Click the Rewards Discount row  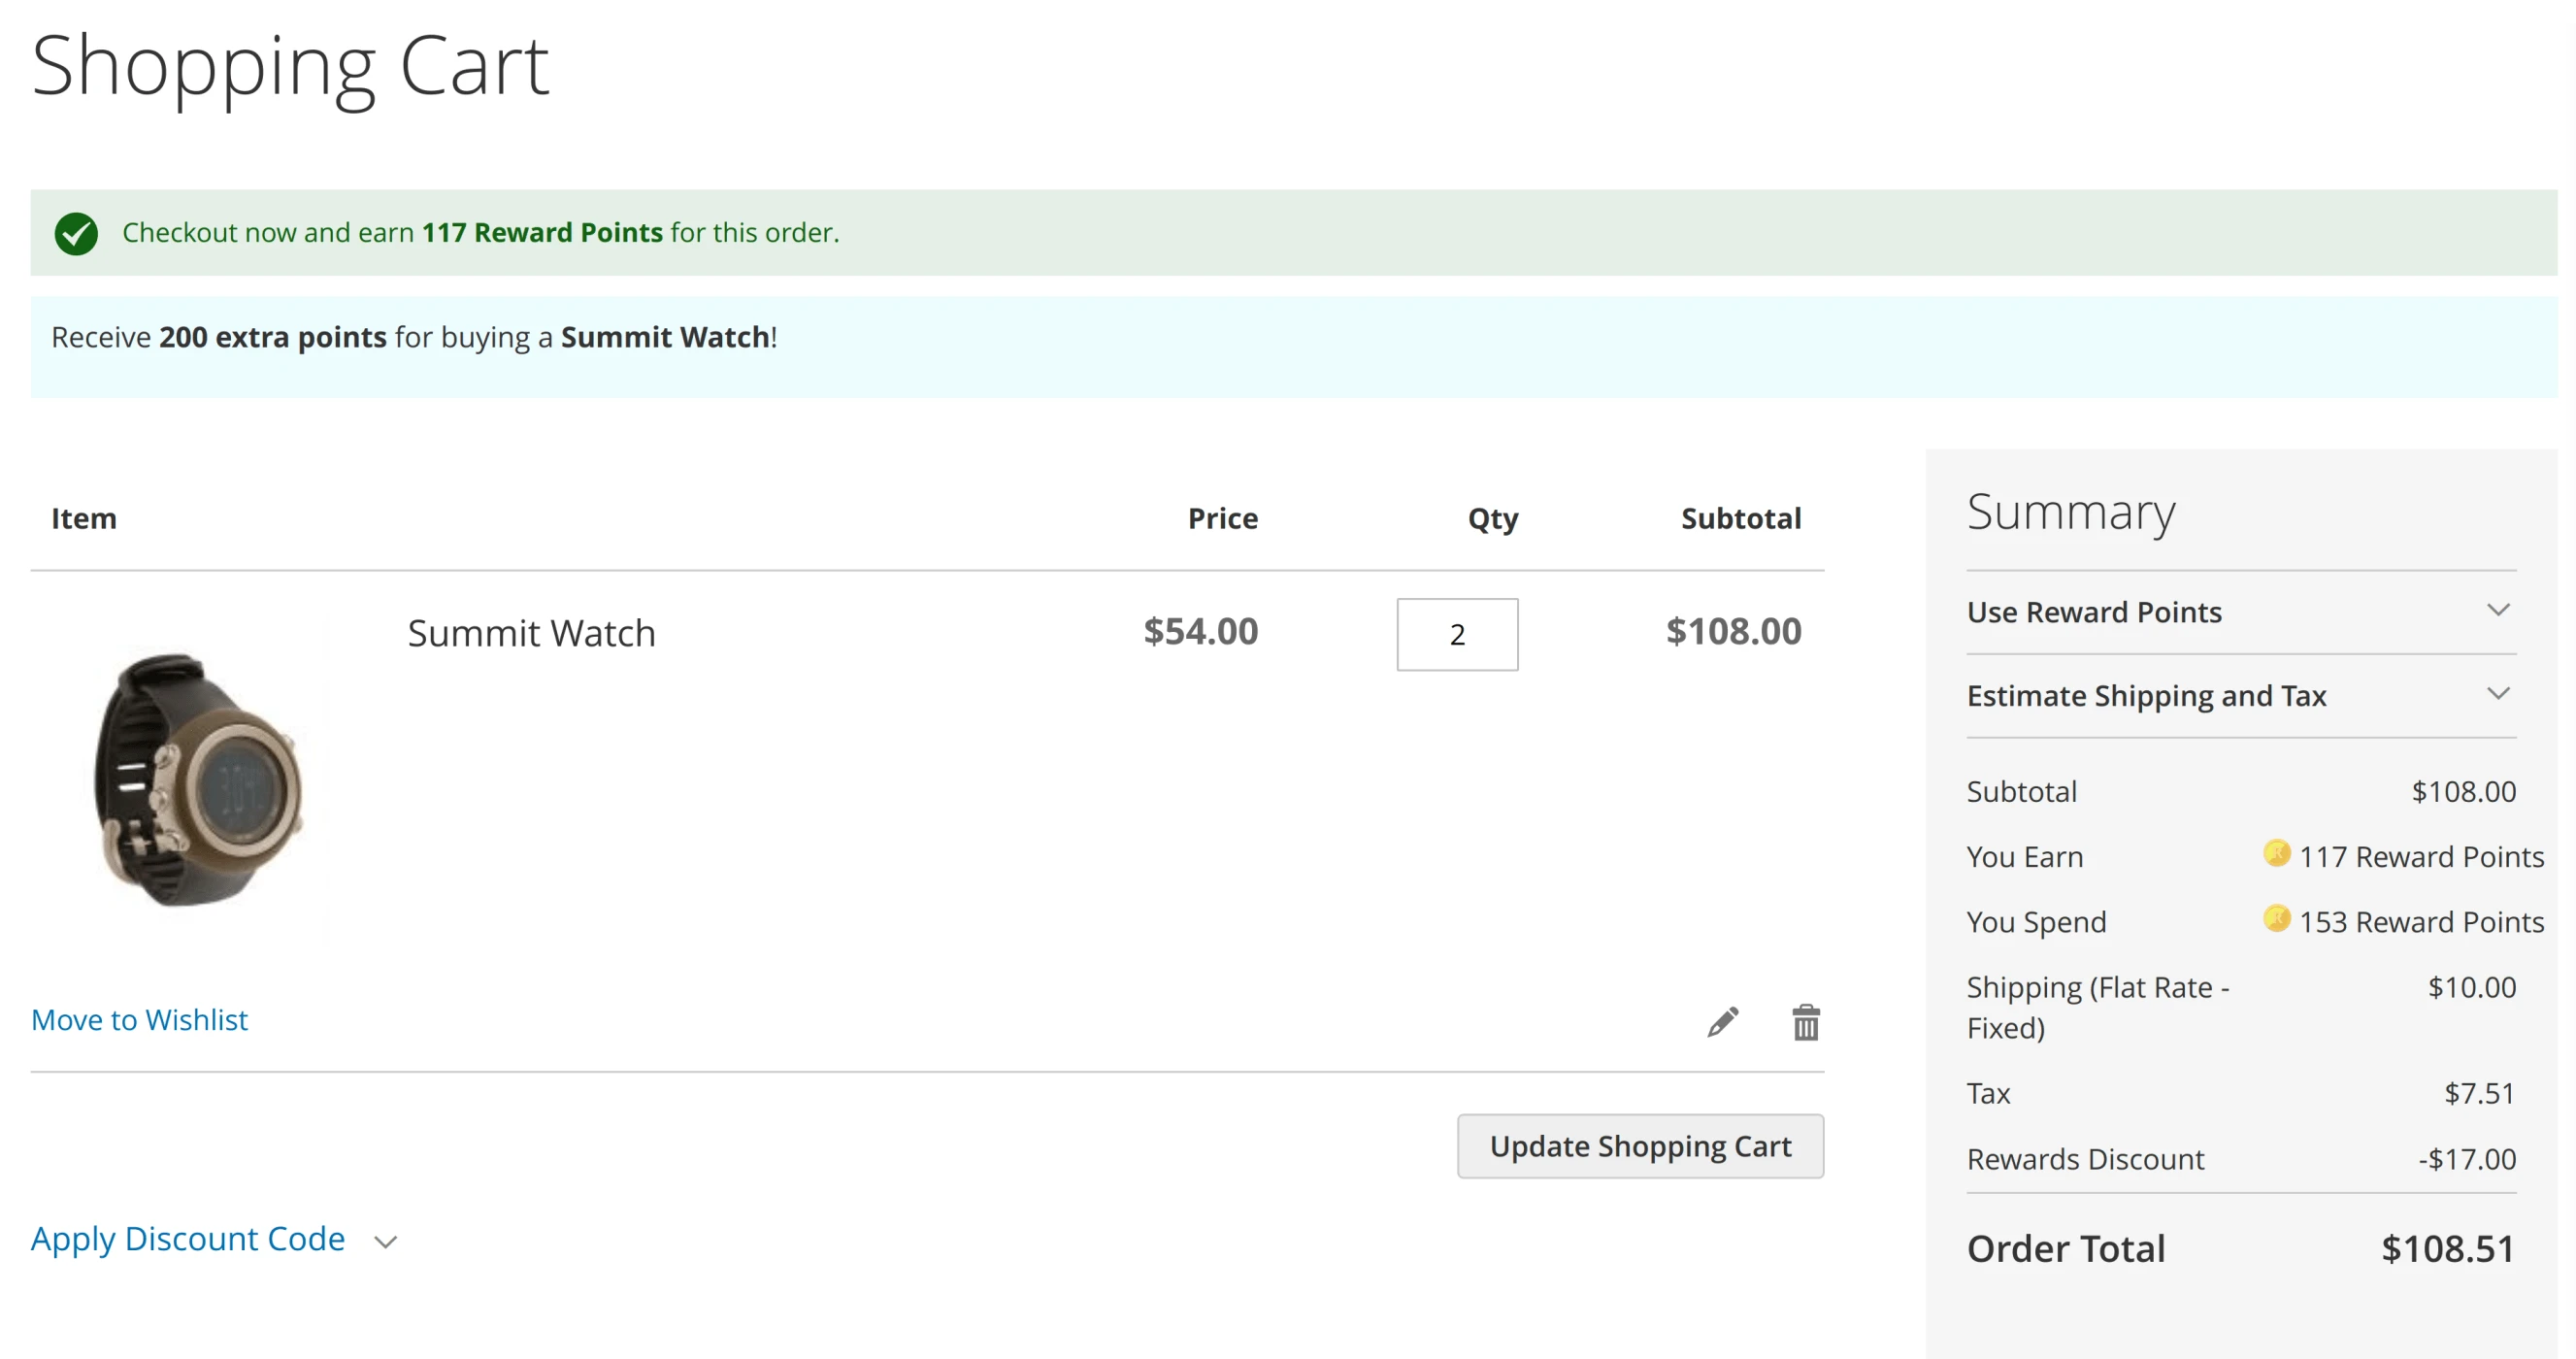coord(2085,1158)
